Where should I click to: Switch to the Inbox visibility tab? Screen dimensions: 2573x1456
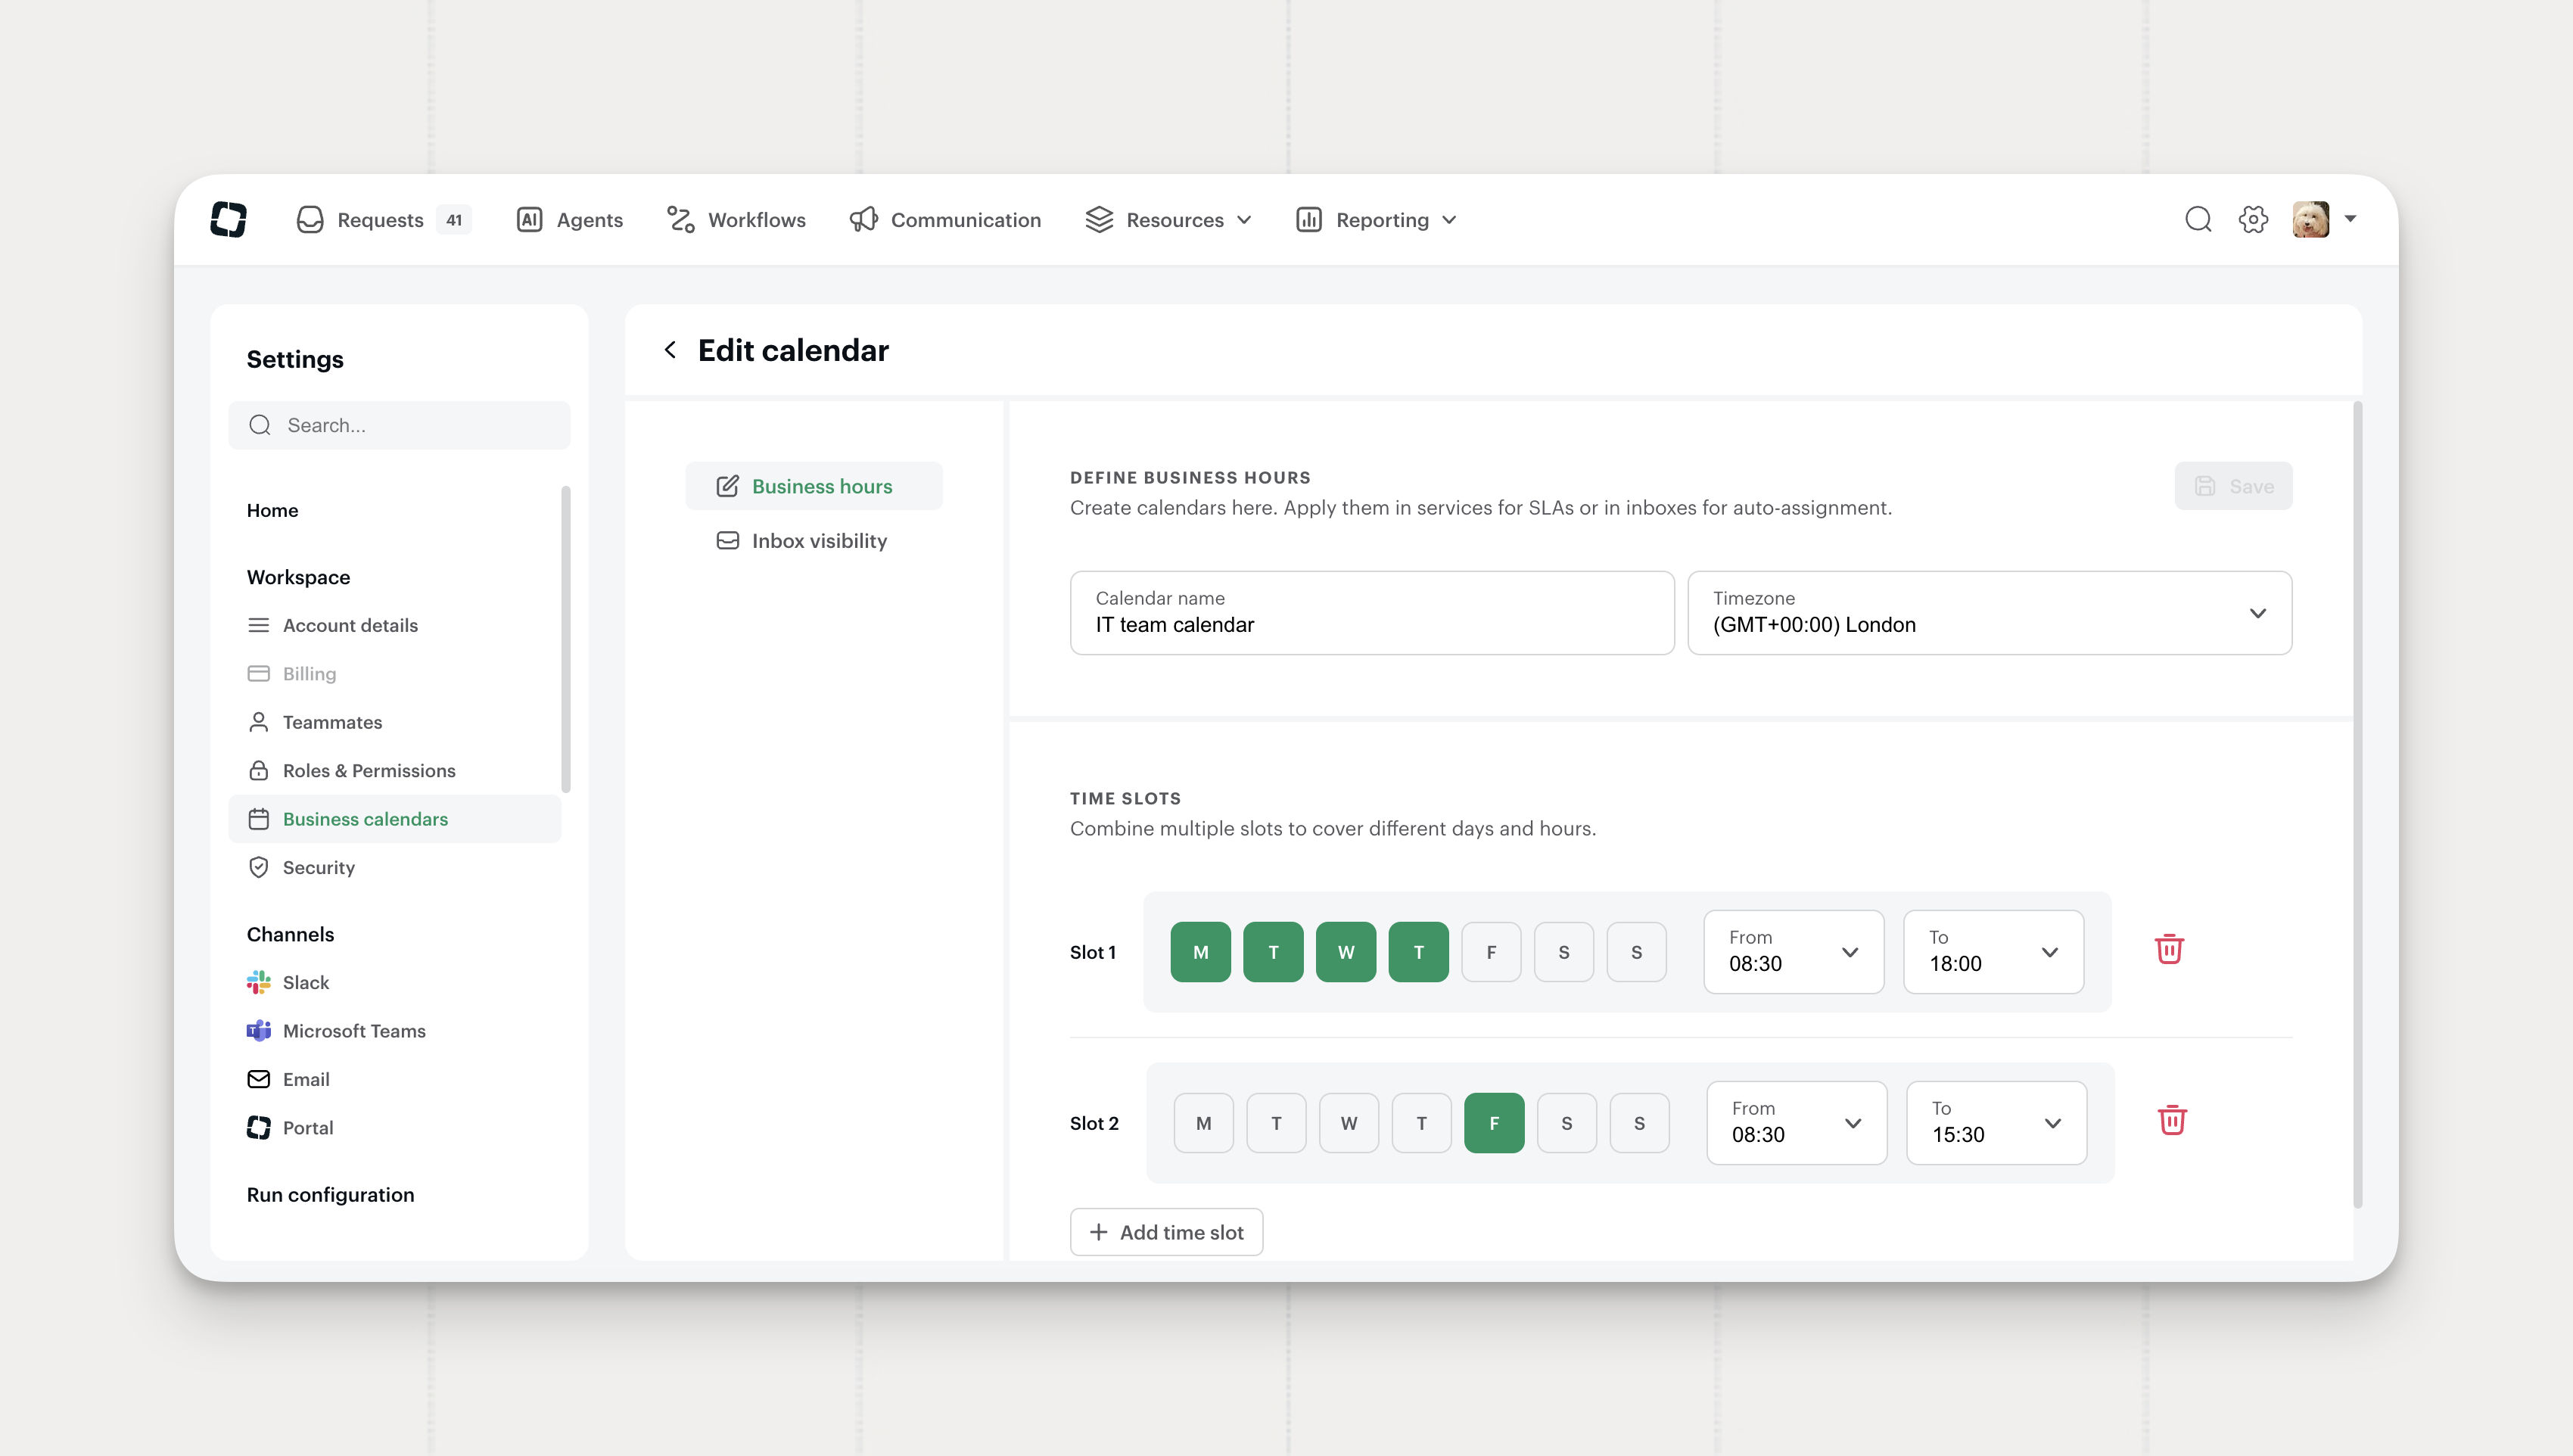pyautogui.click(x=818, y=541)
